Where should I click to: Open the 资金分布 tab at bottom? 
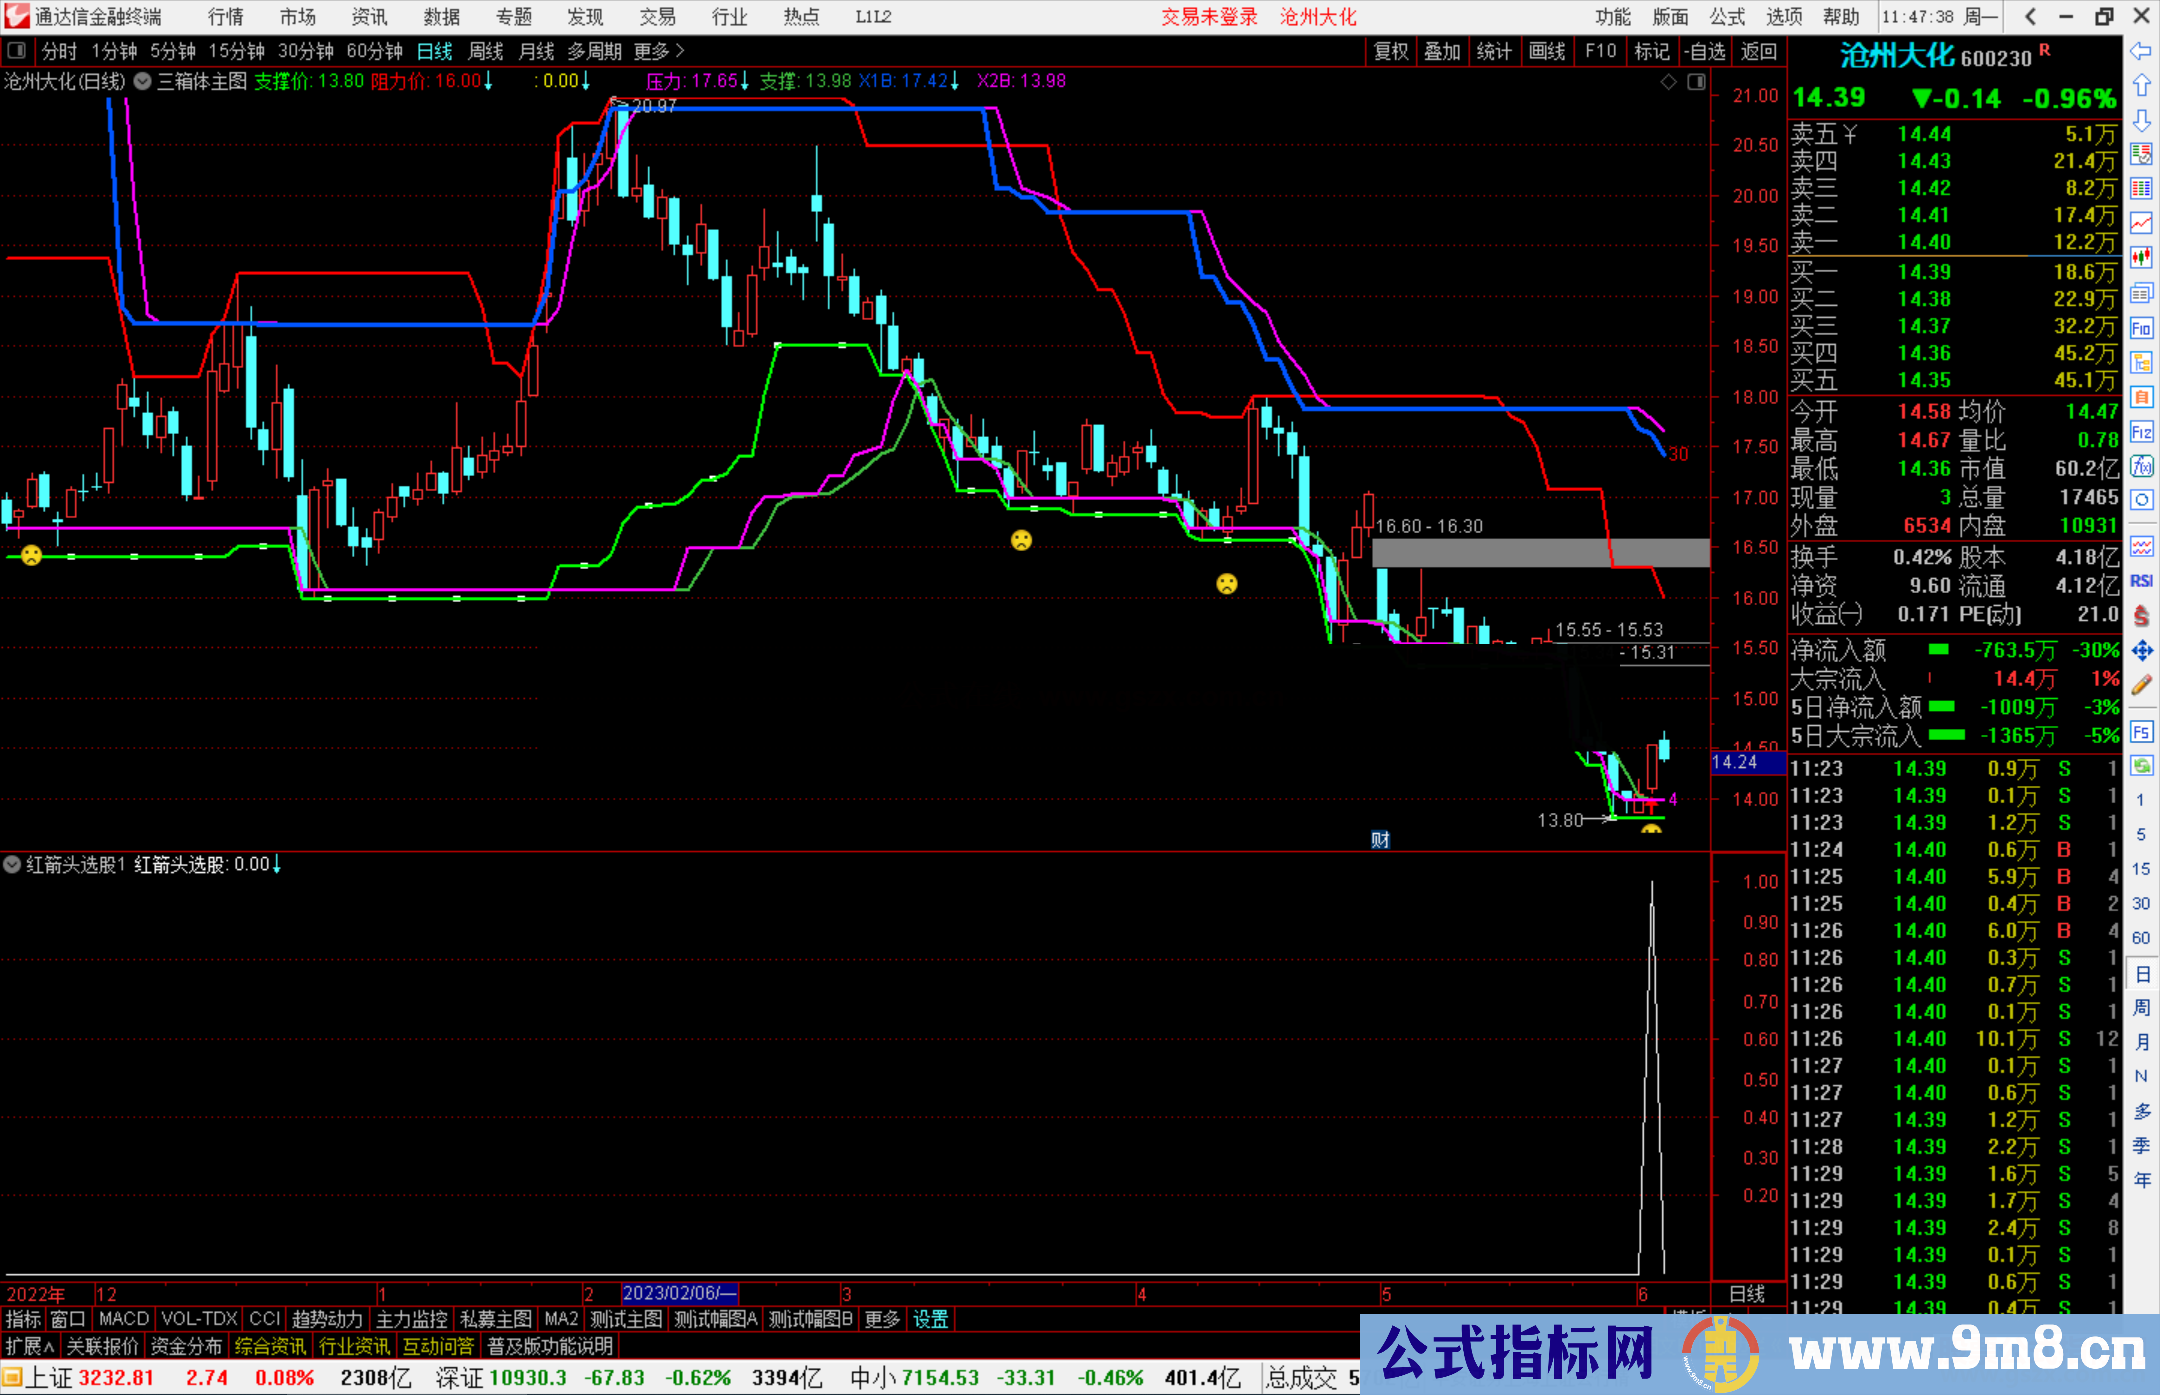(x=186, y=1346)
